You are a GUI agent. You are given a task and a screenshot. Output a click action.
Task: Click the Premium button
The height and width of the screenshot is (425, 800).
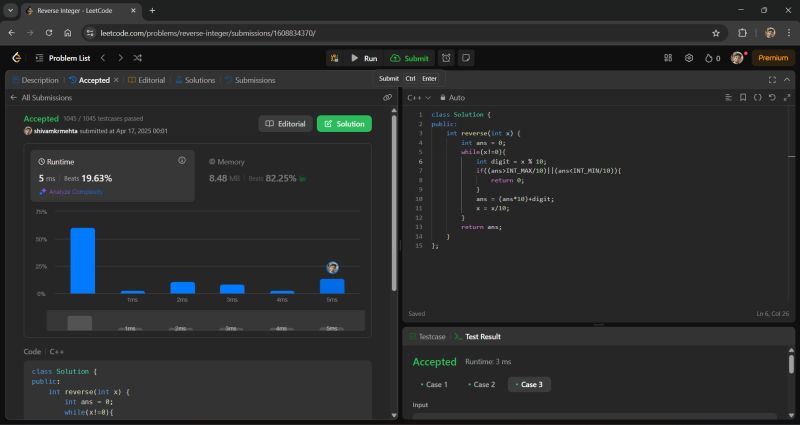[x=773, y=58]
